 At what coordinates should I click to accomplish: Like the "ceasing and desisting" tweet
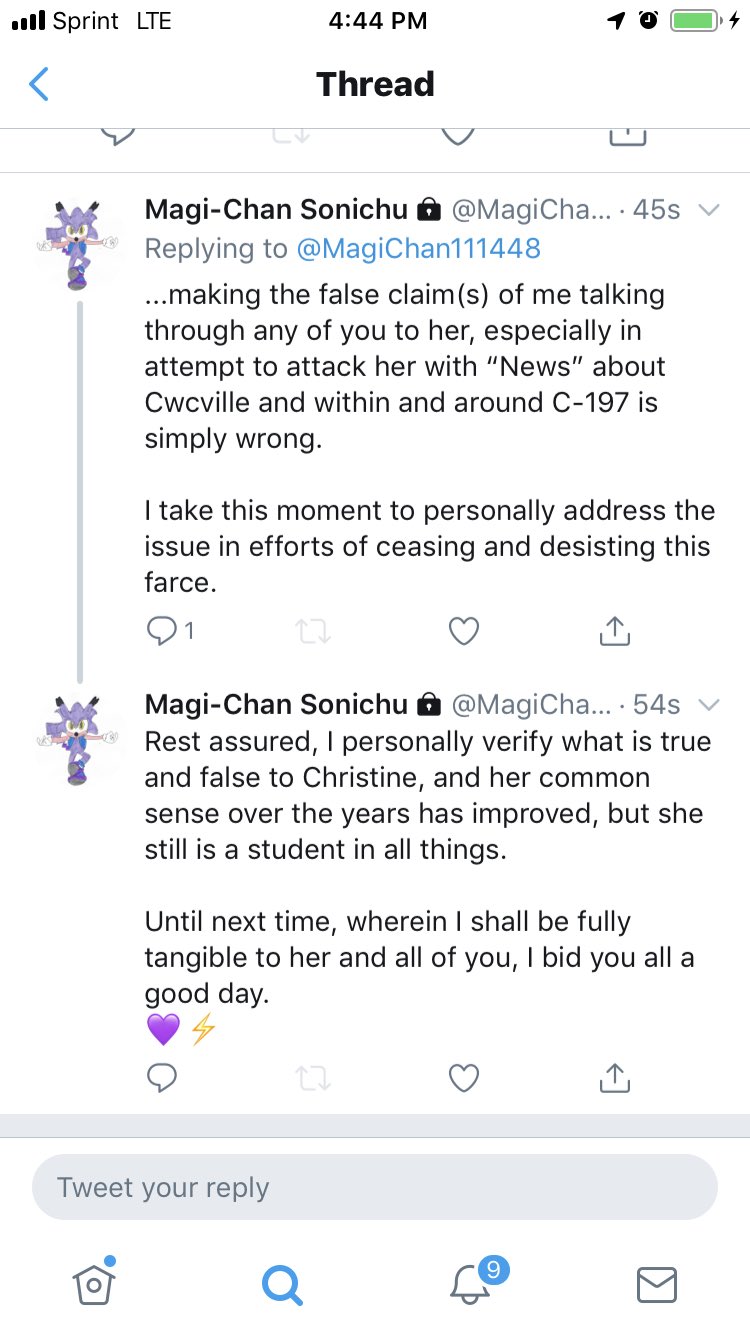463,631
